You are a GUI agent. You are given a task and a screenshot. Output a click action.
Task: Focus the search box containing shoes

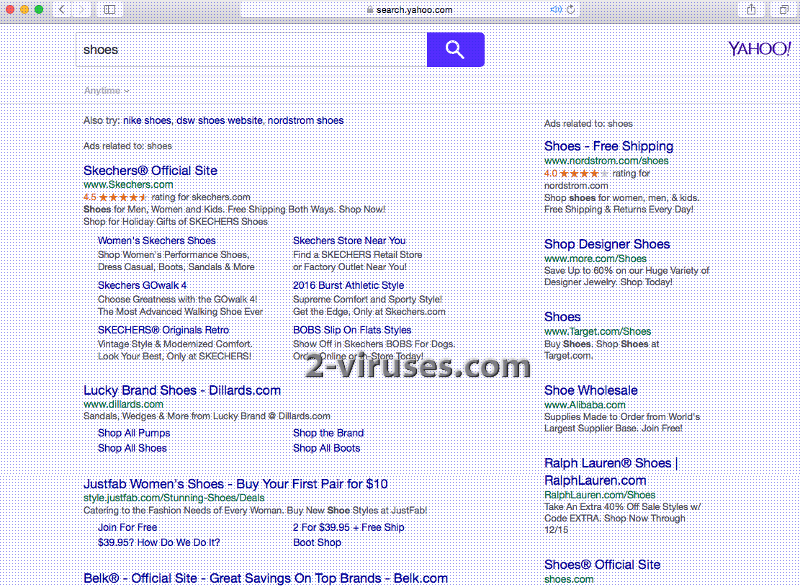pyautogui.click(x=252, y=49)
